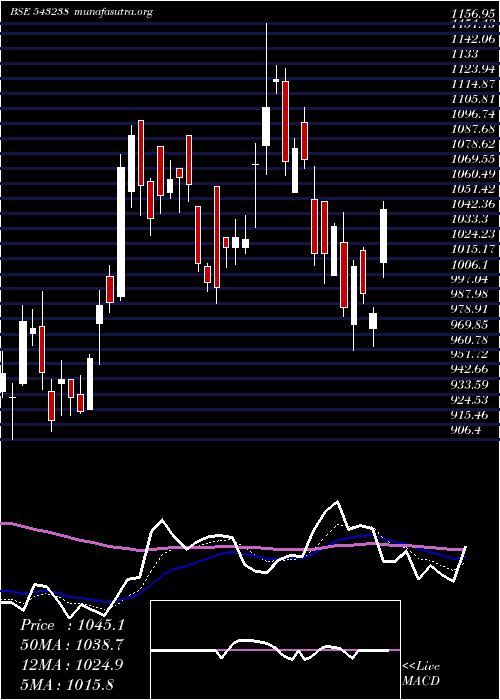Select the 906.4 price axis label

click(x=467, y=430)
